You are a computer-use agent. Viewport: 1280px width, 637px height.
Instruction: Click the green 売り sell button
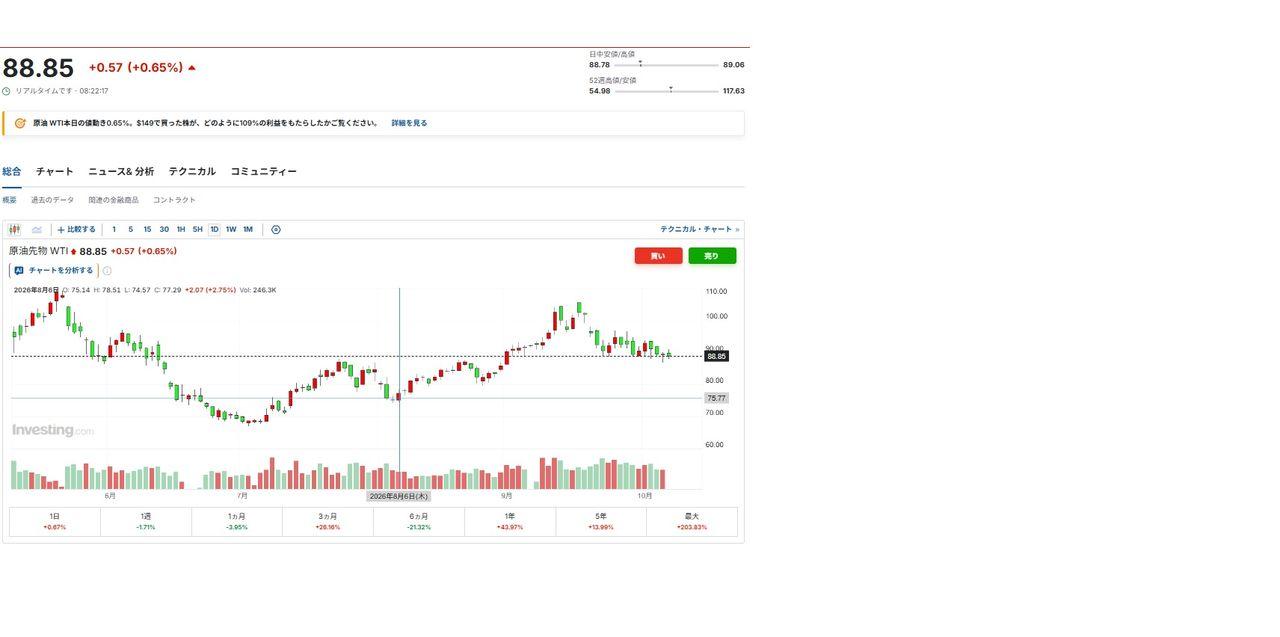click(x=712, y=256)
